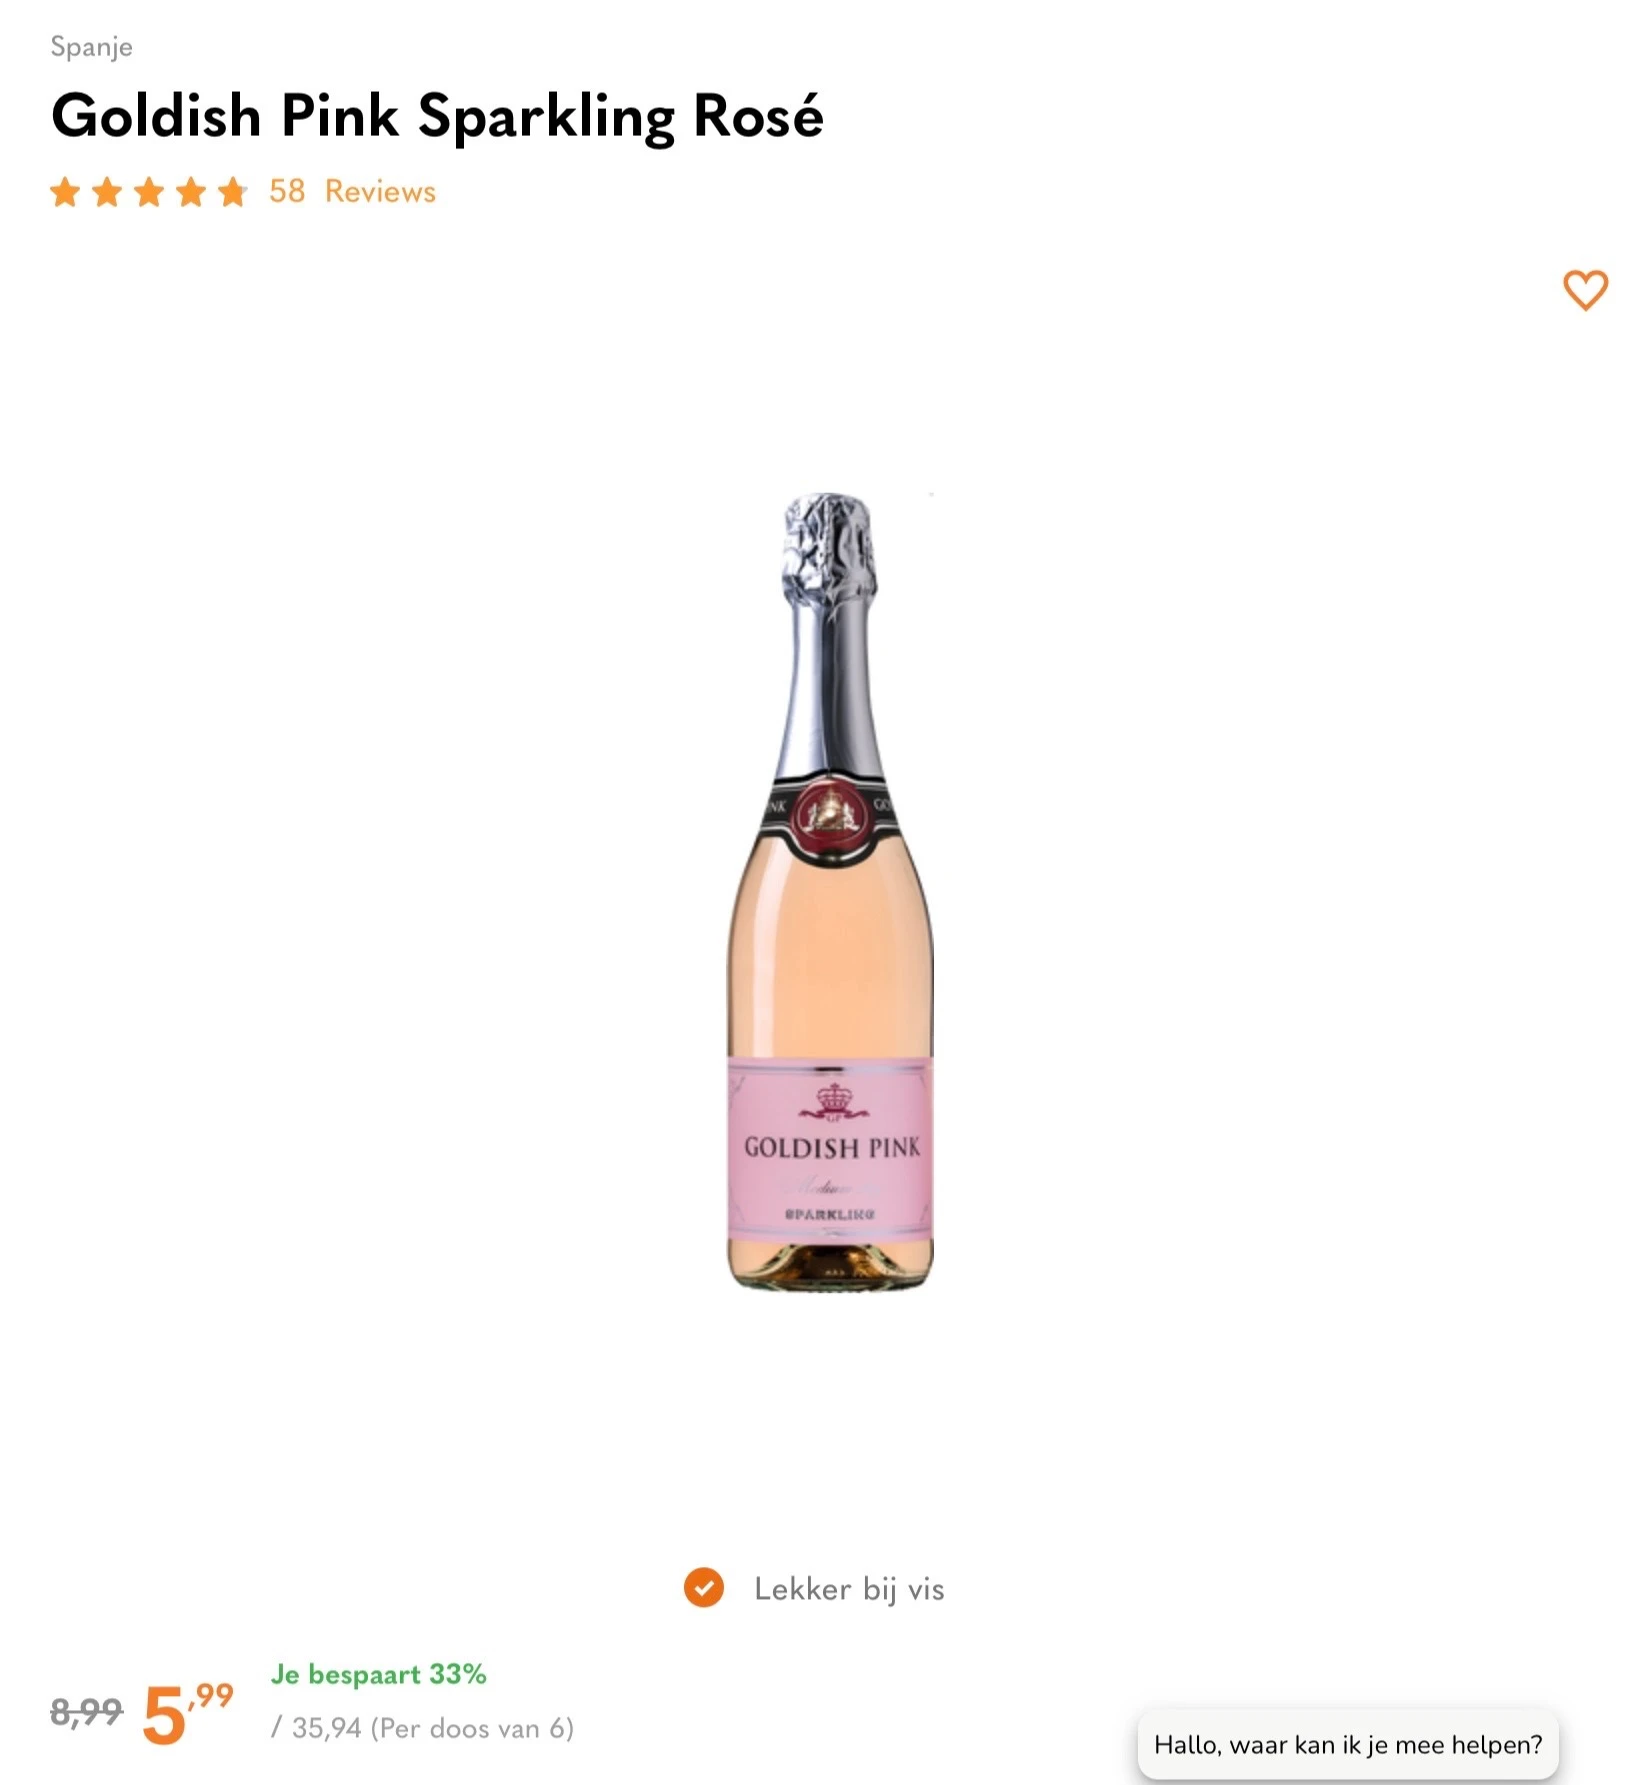This screenshot has width=1640, height=1785.
Task: Select the fifth rating star
Action: [230, 191]
